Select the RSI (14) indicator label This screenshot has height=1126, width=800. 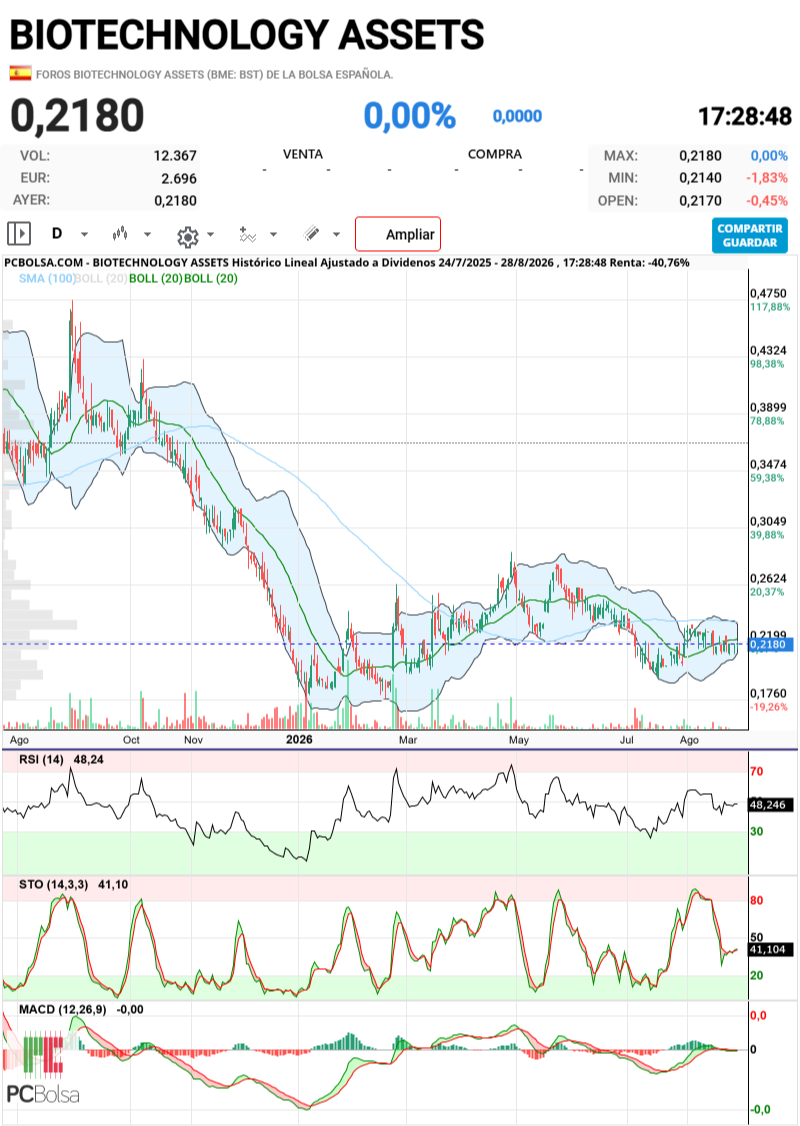coord(41,759)
